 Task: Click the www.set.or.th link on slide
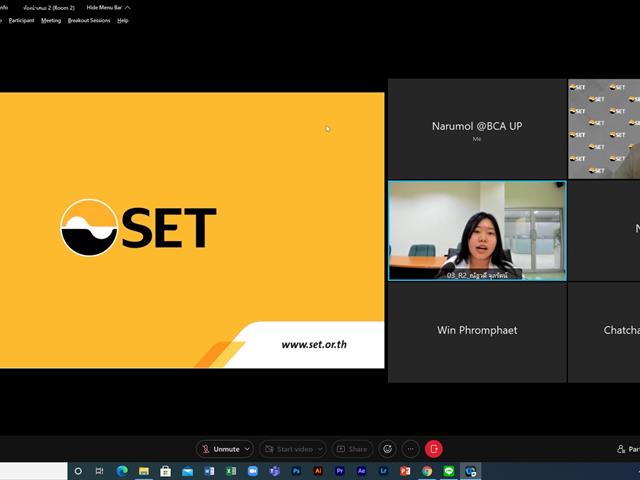pyautogui.click(x=314, y=344)
